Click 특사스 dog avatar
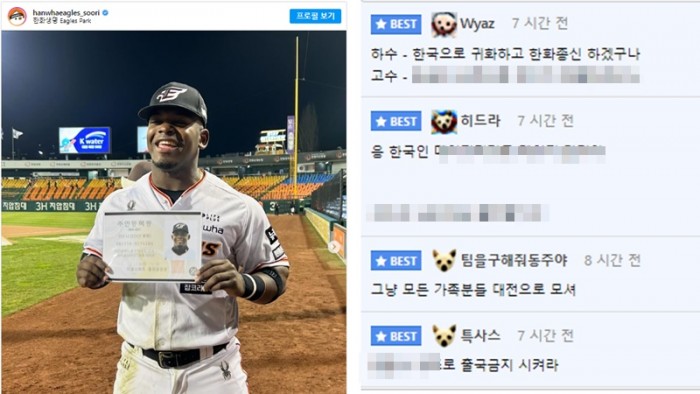 tap(444, 336)
